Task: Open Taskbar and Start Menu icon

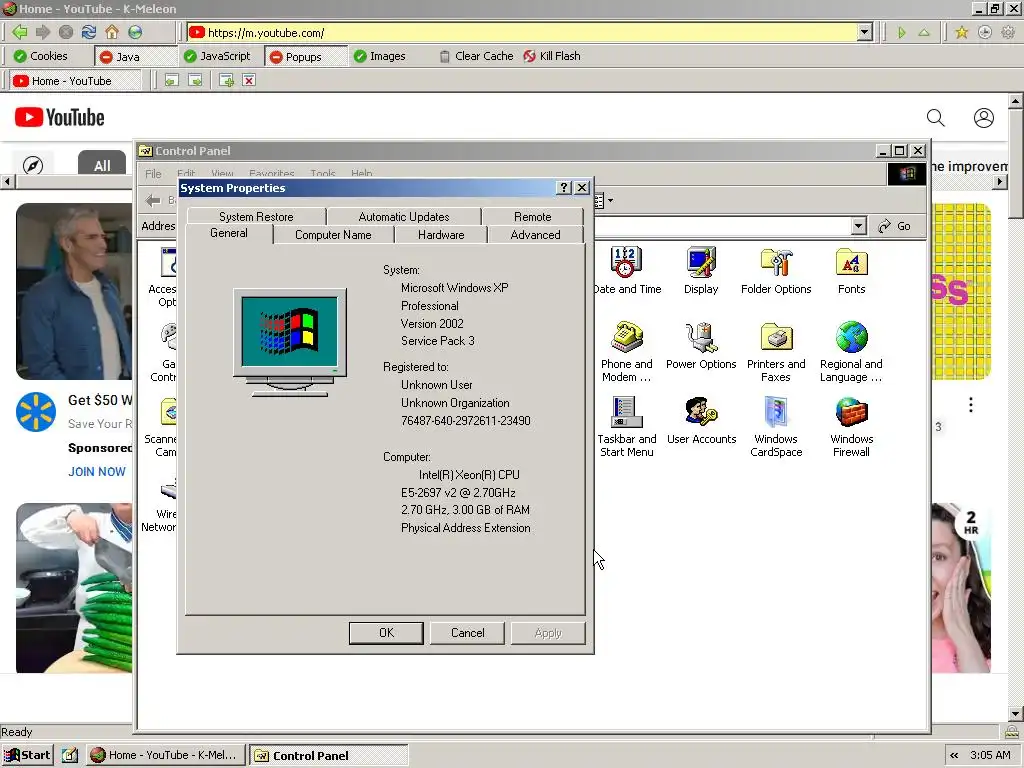Action: click(x=626, y=427)
